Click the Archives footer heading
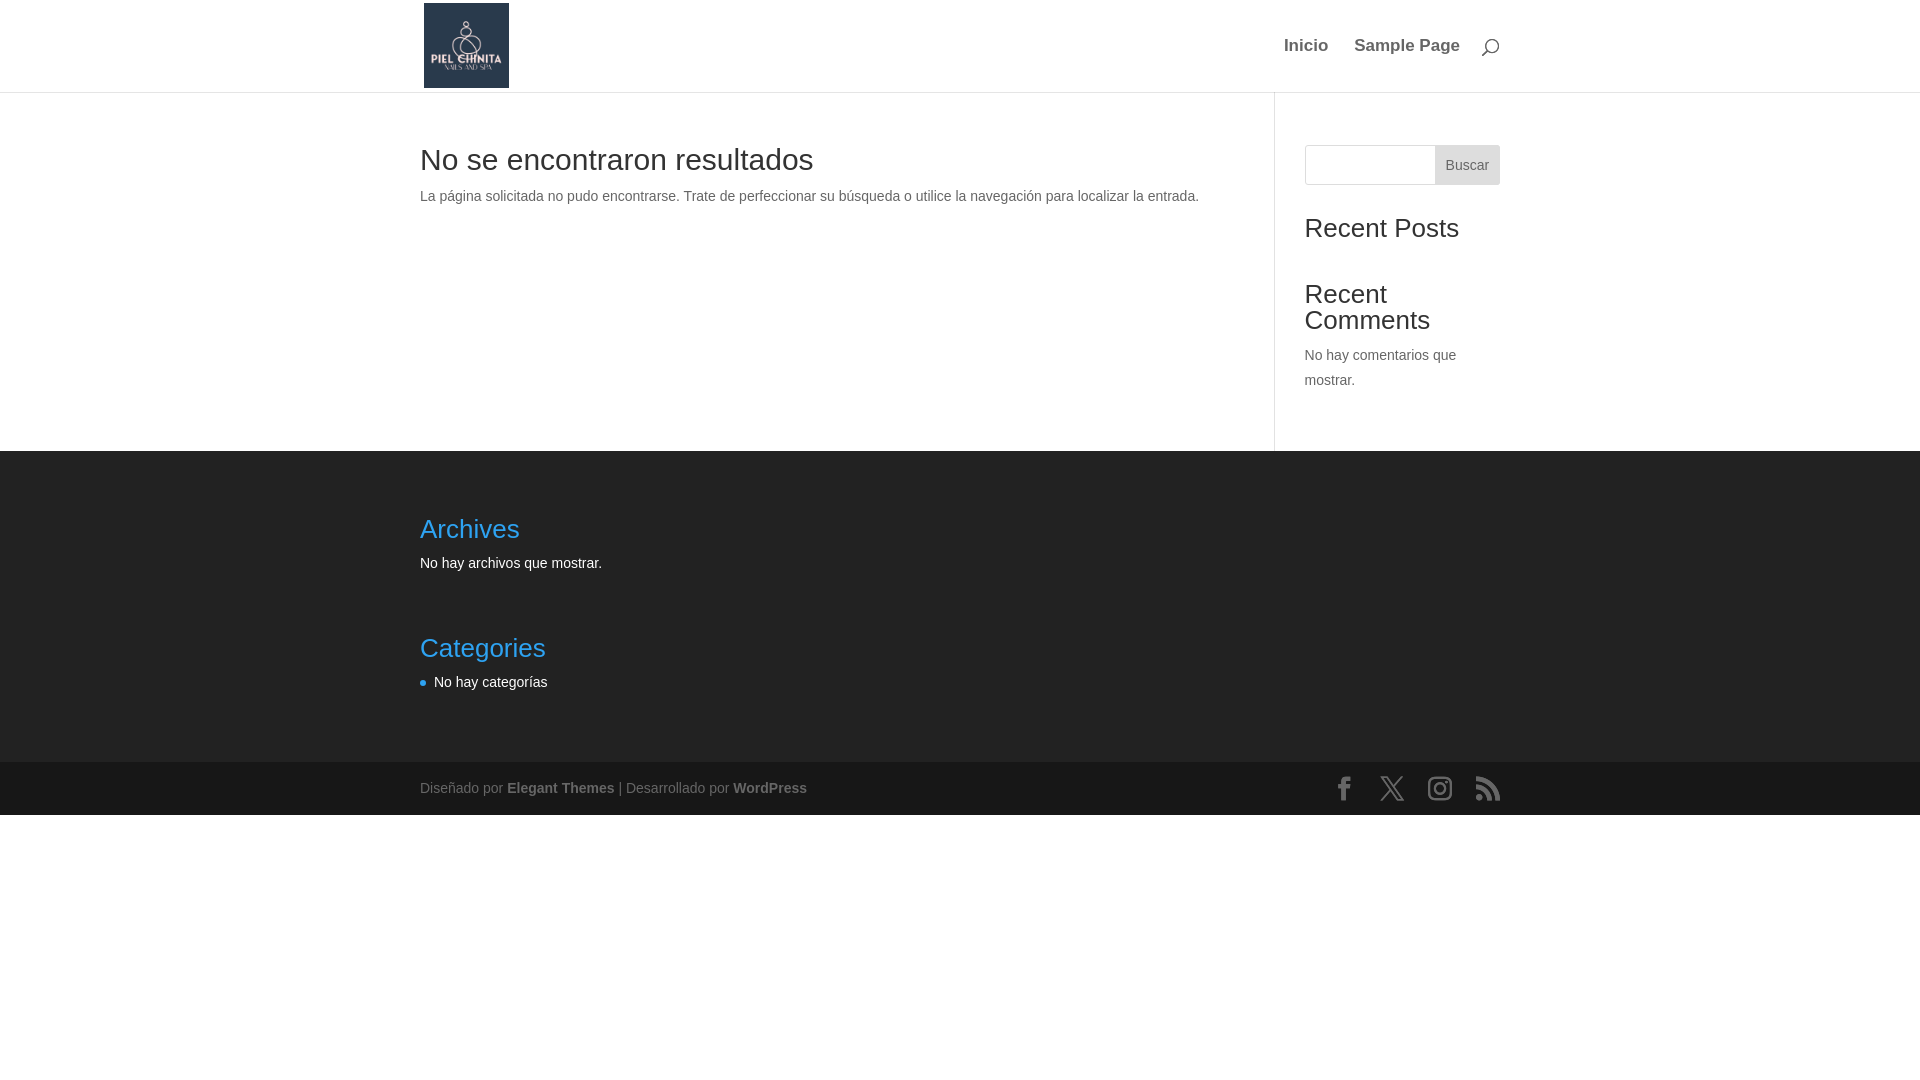The height and width of the screenshot is (1080, 1920). point(469,529)
